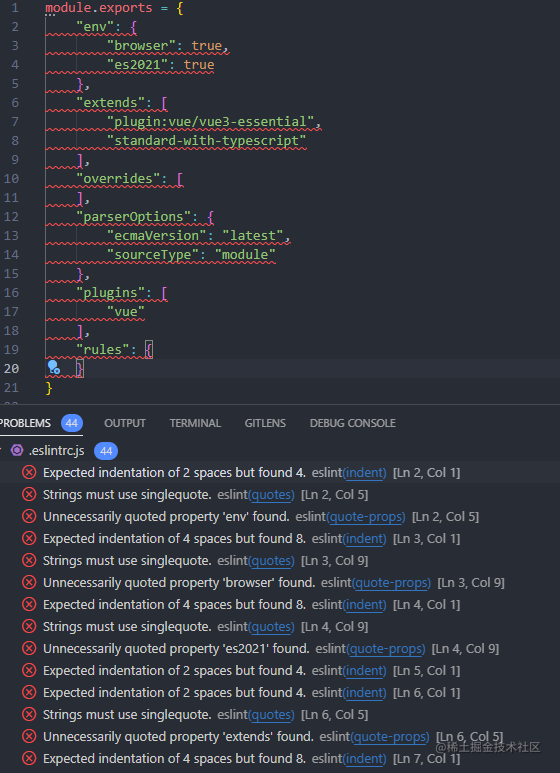Select 'Unnecessarily quoted property 'es2021' found' message

coord(176,648)
